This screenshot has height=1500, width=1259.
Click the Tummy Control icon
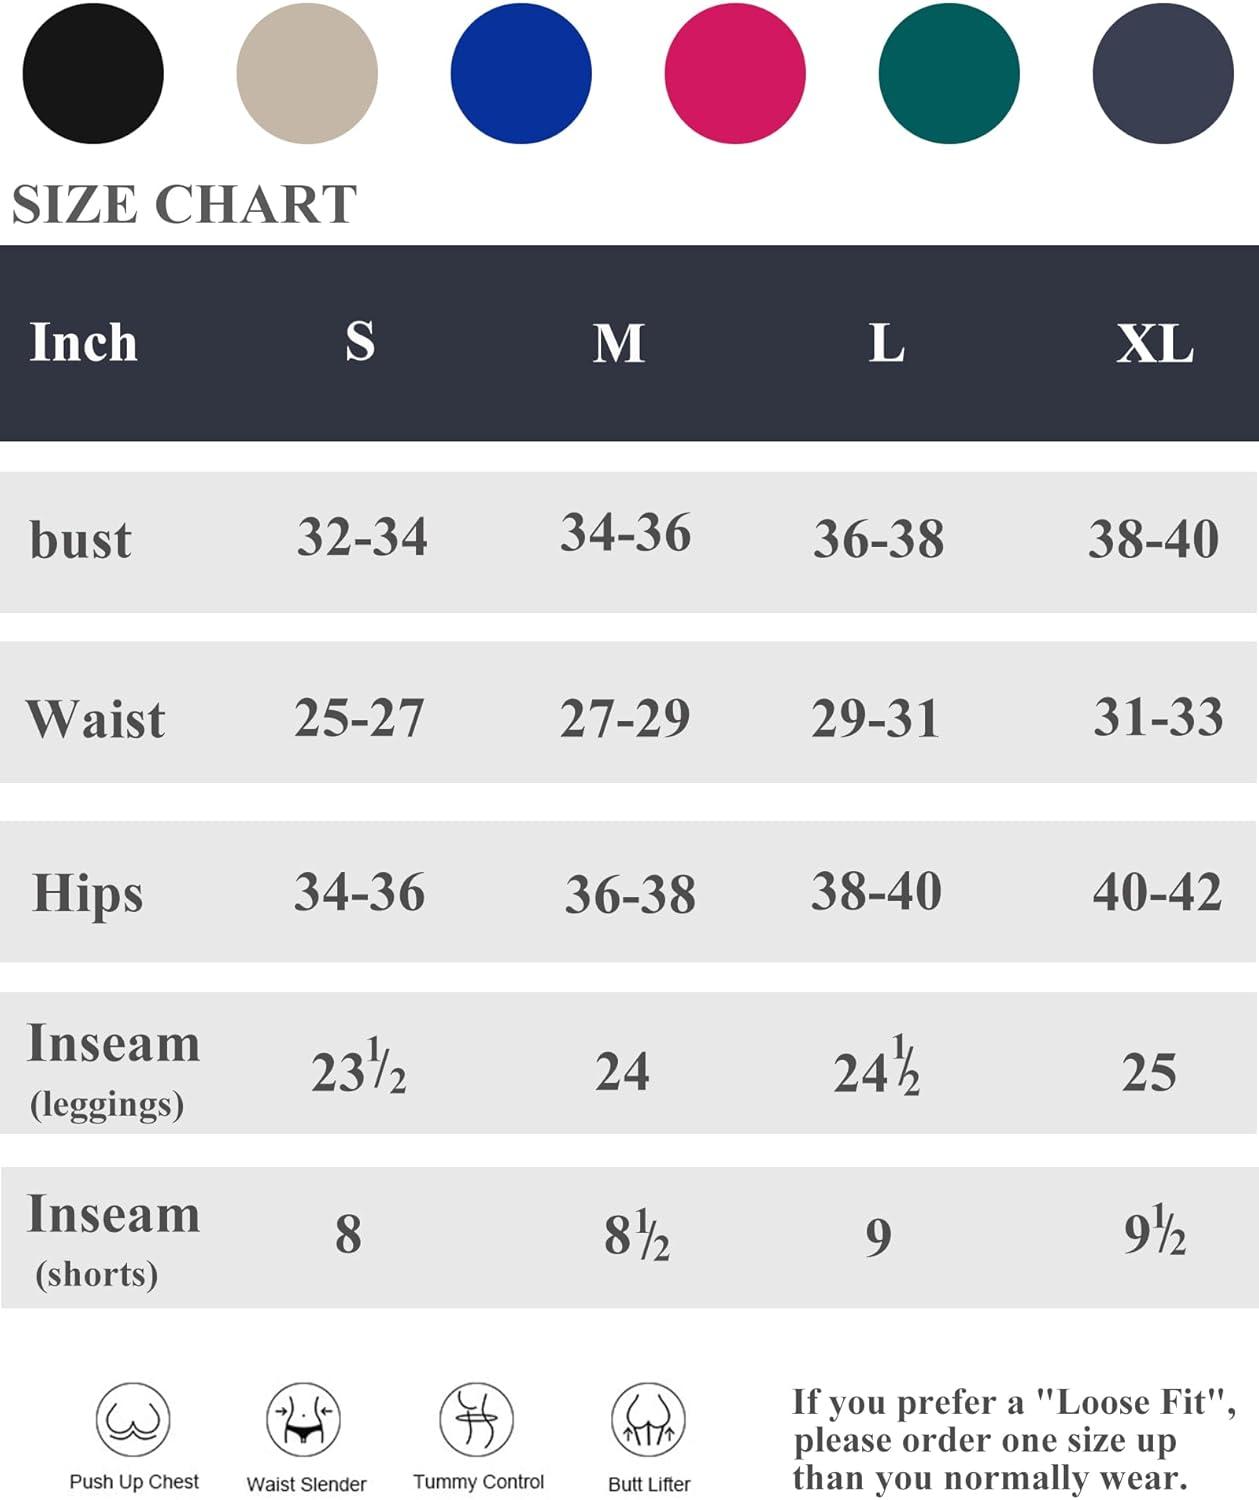point(477,1420)
